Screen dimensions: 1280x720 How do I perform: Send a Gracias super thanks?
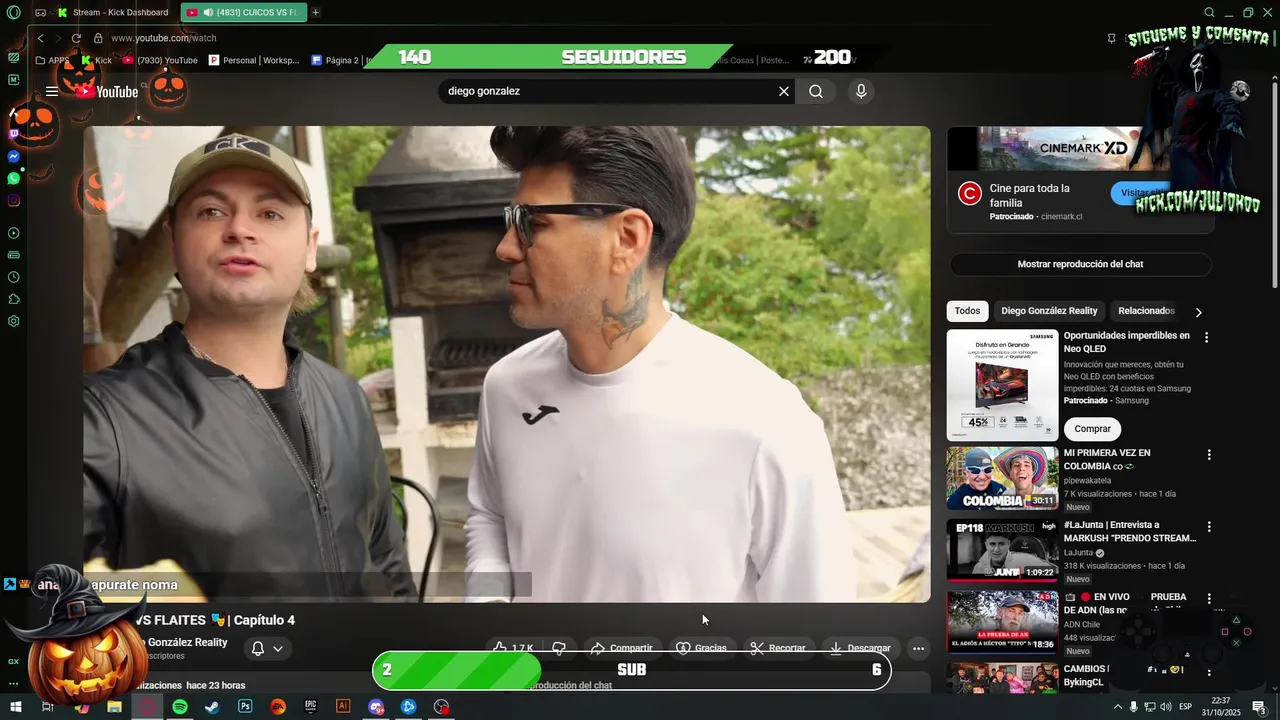point(701,648)
